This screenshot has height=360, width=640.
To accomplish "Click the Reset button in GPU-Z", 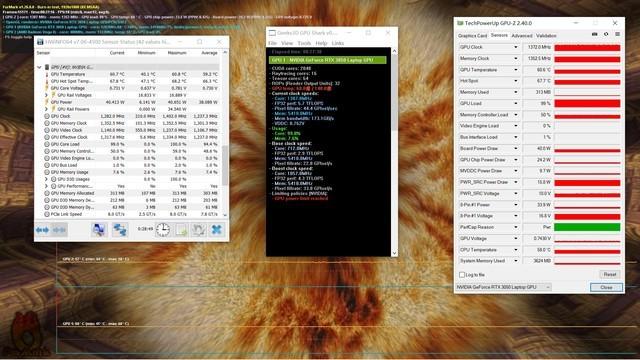I will (x=610, y=275).
